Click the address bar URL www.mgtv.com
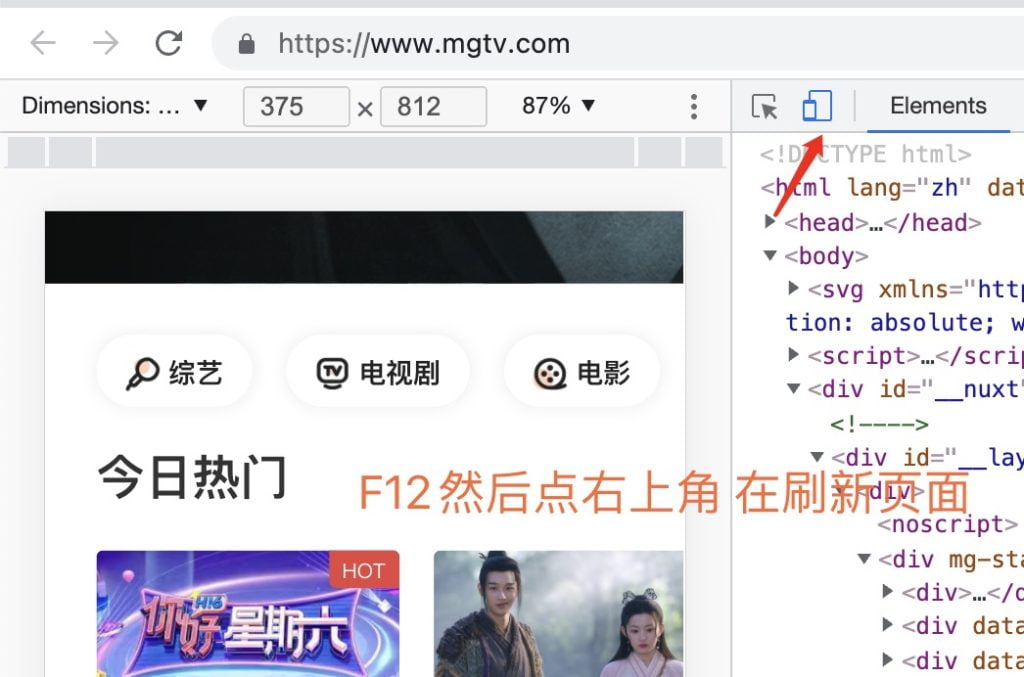1024x677 pixels. point(424,44)
